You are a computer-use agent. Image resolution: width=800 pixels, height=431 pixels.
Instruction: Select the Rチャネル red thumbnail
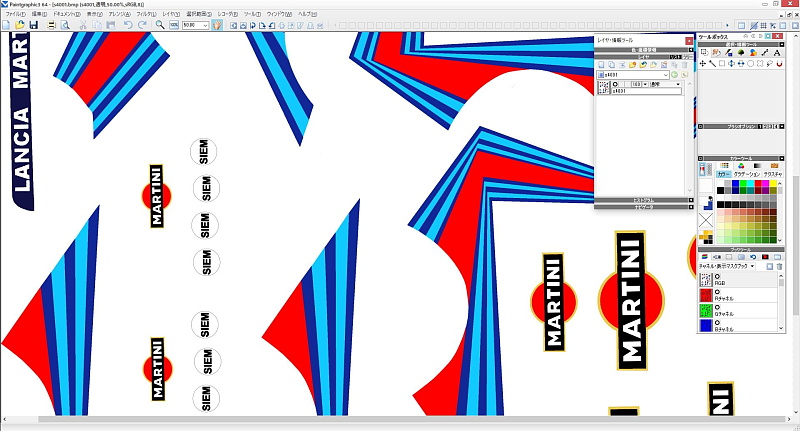click(706, 295)
